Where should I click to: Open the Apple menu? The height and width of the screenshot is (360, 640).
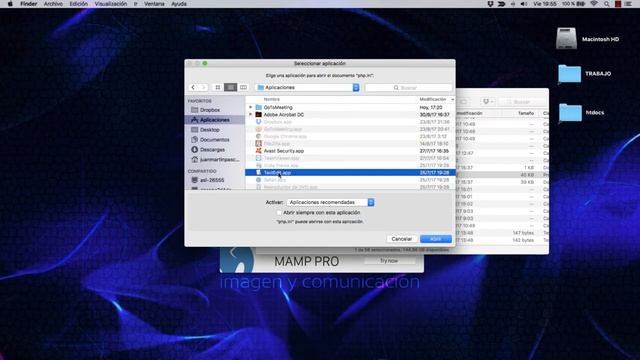(10, 4)
